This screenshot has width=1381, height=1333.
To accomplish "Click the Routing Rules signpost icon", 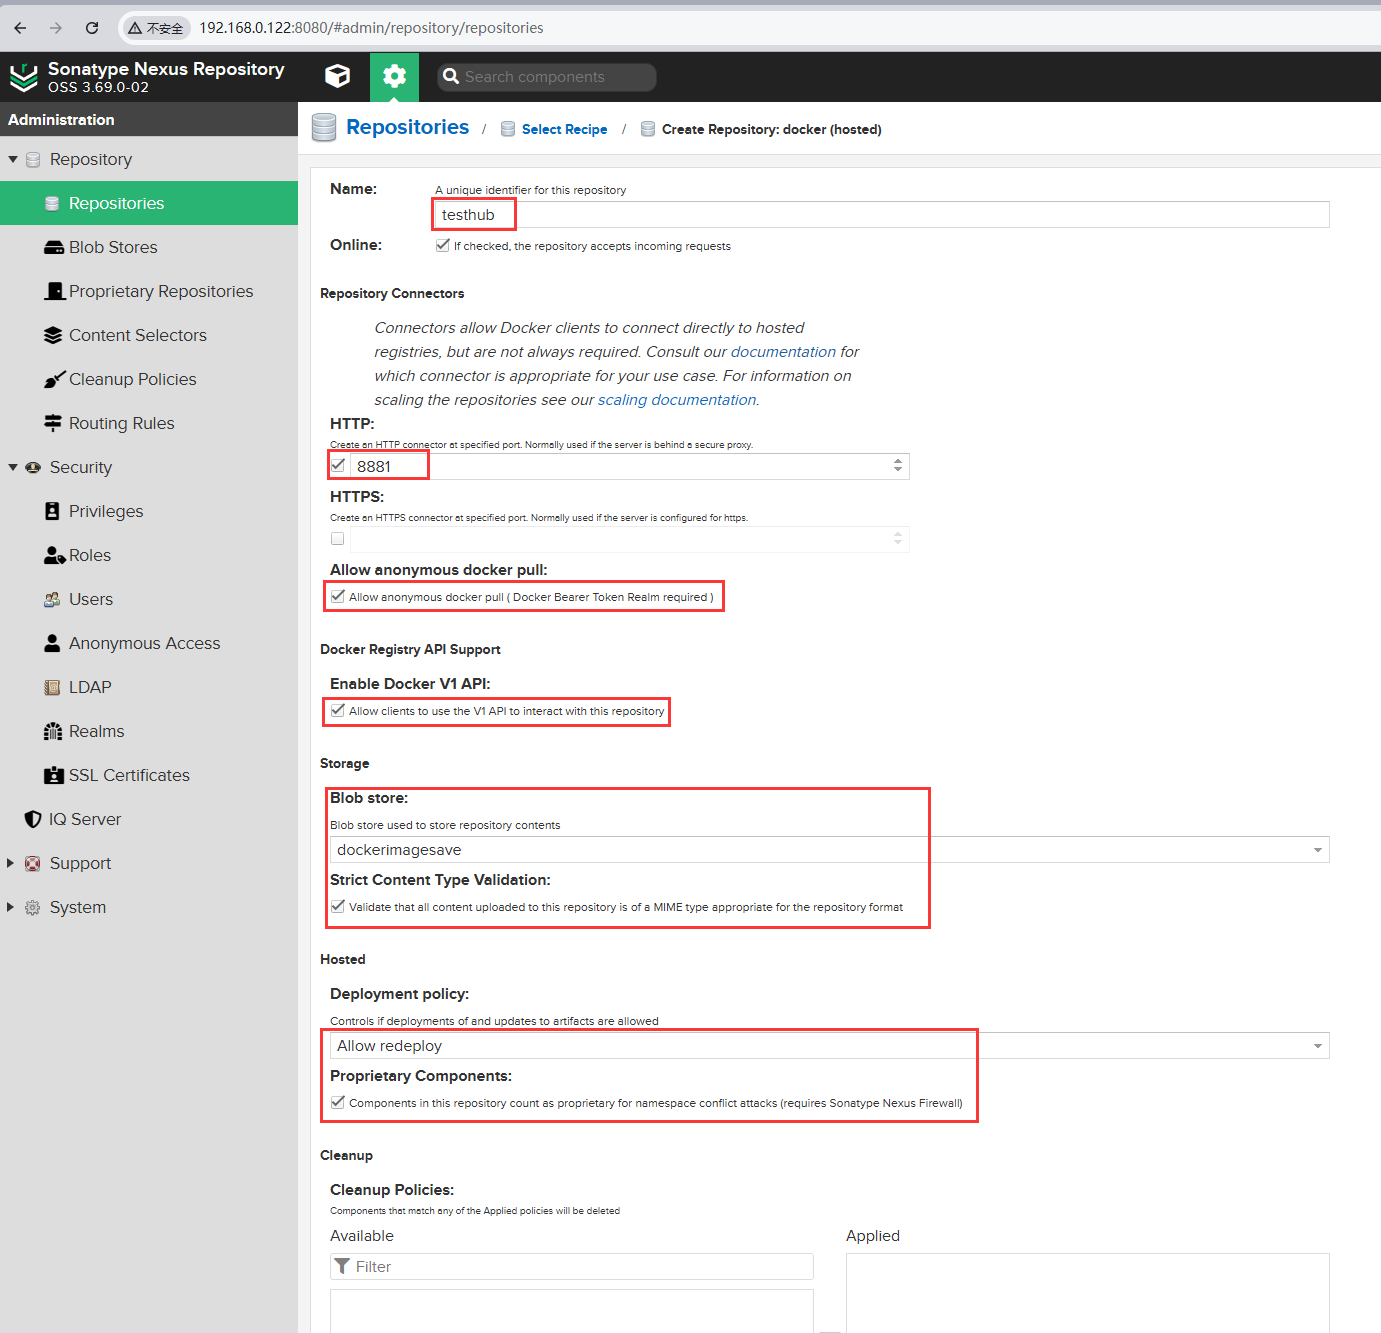I will [x=54, y=423].
